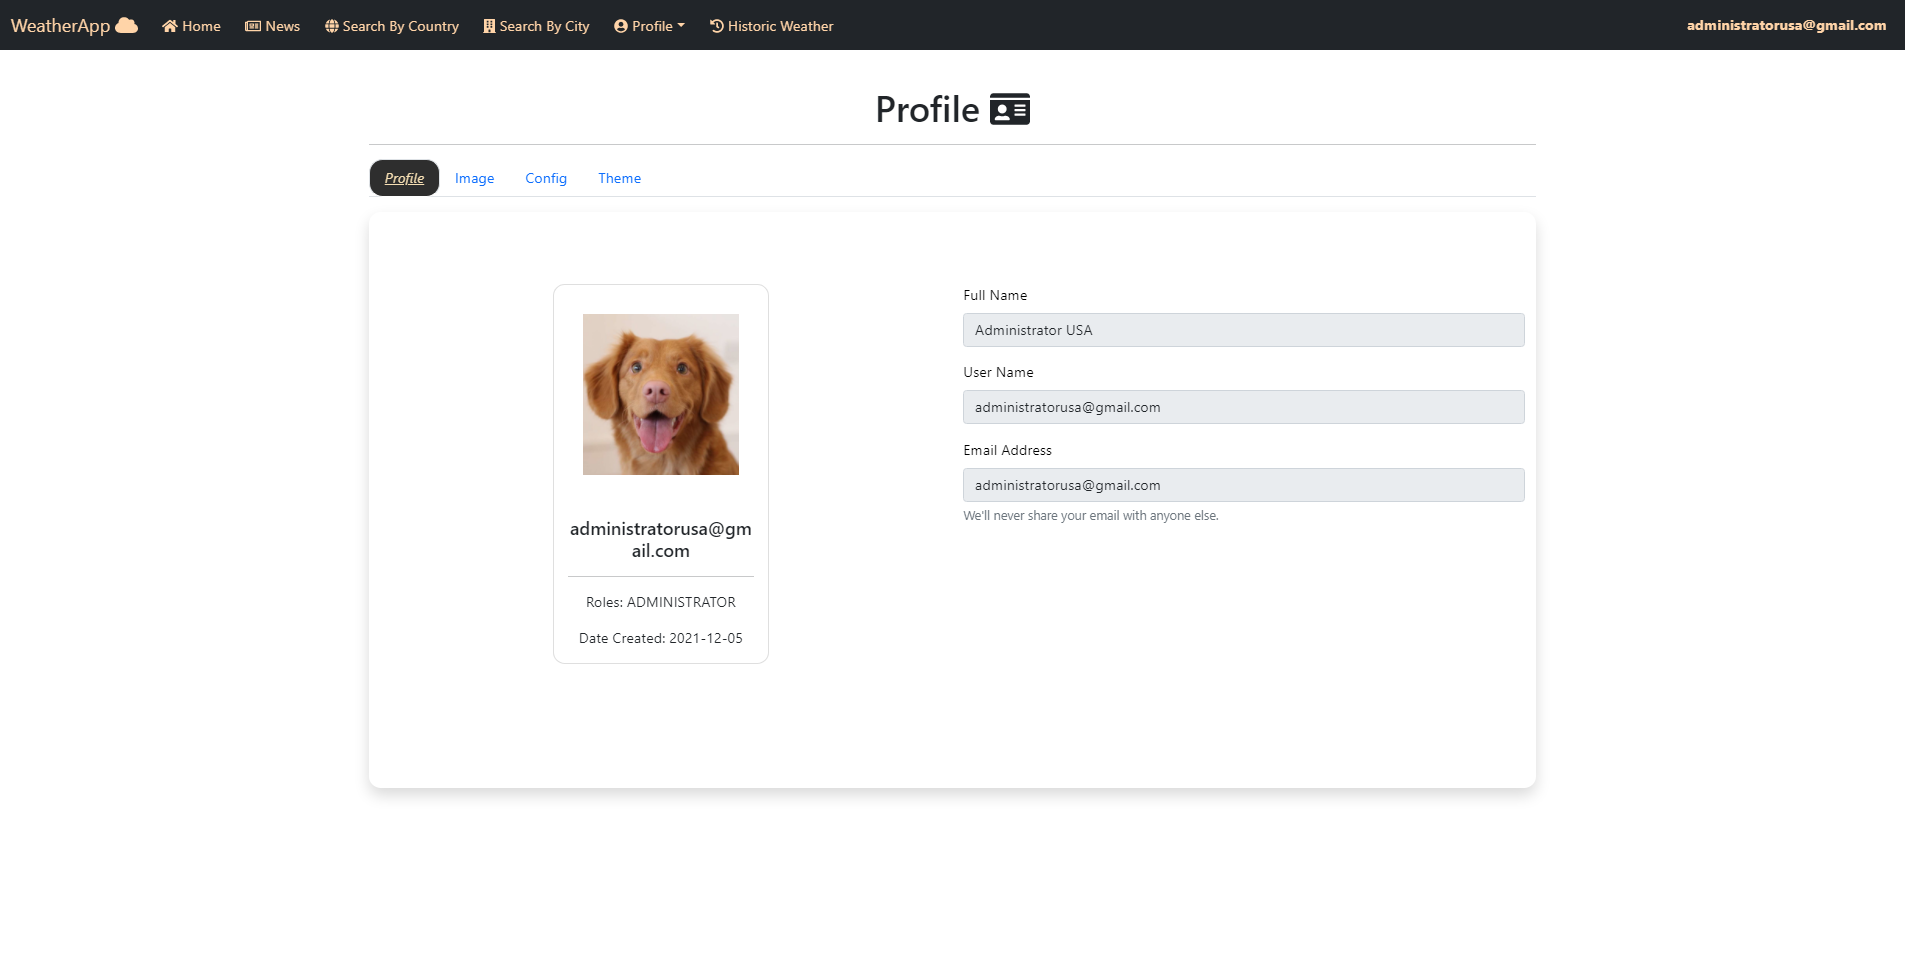Click the User Name input field

[1243, 407]
